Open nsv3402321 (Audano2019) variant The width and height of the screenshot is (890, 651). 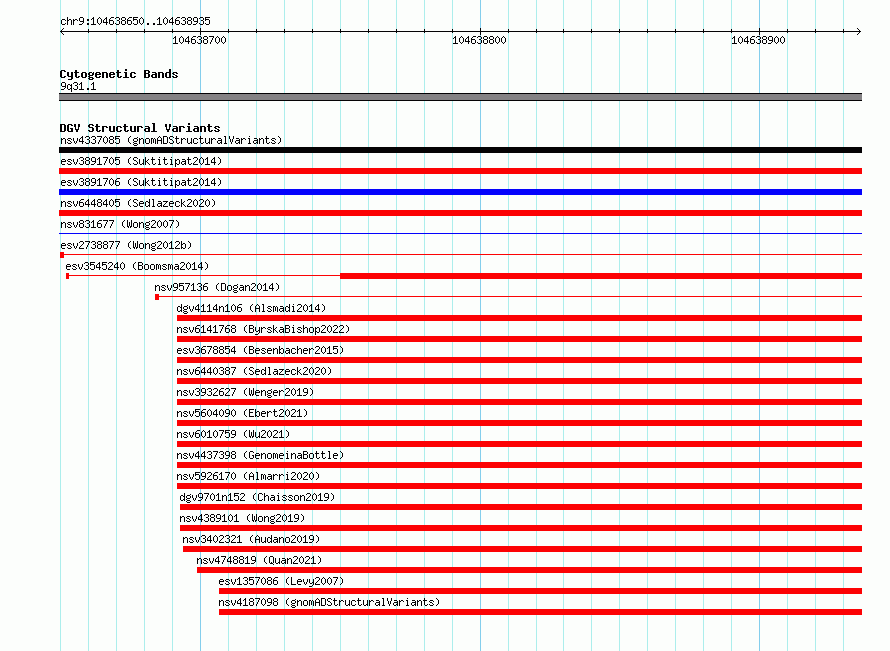(x=251, y=539)
